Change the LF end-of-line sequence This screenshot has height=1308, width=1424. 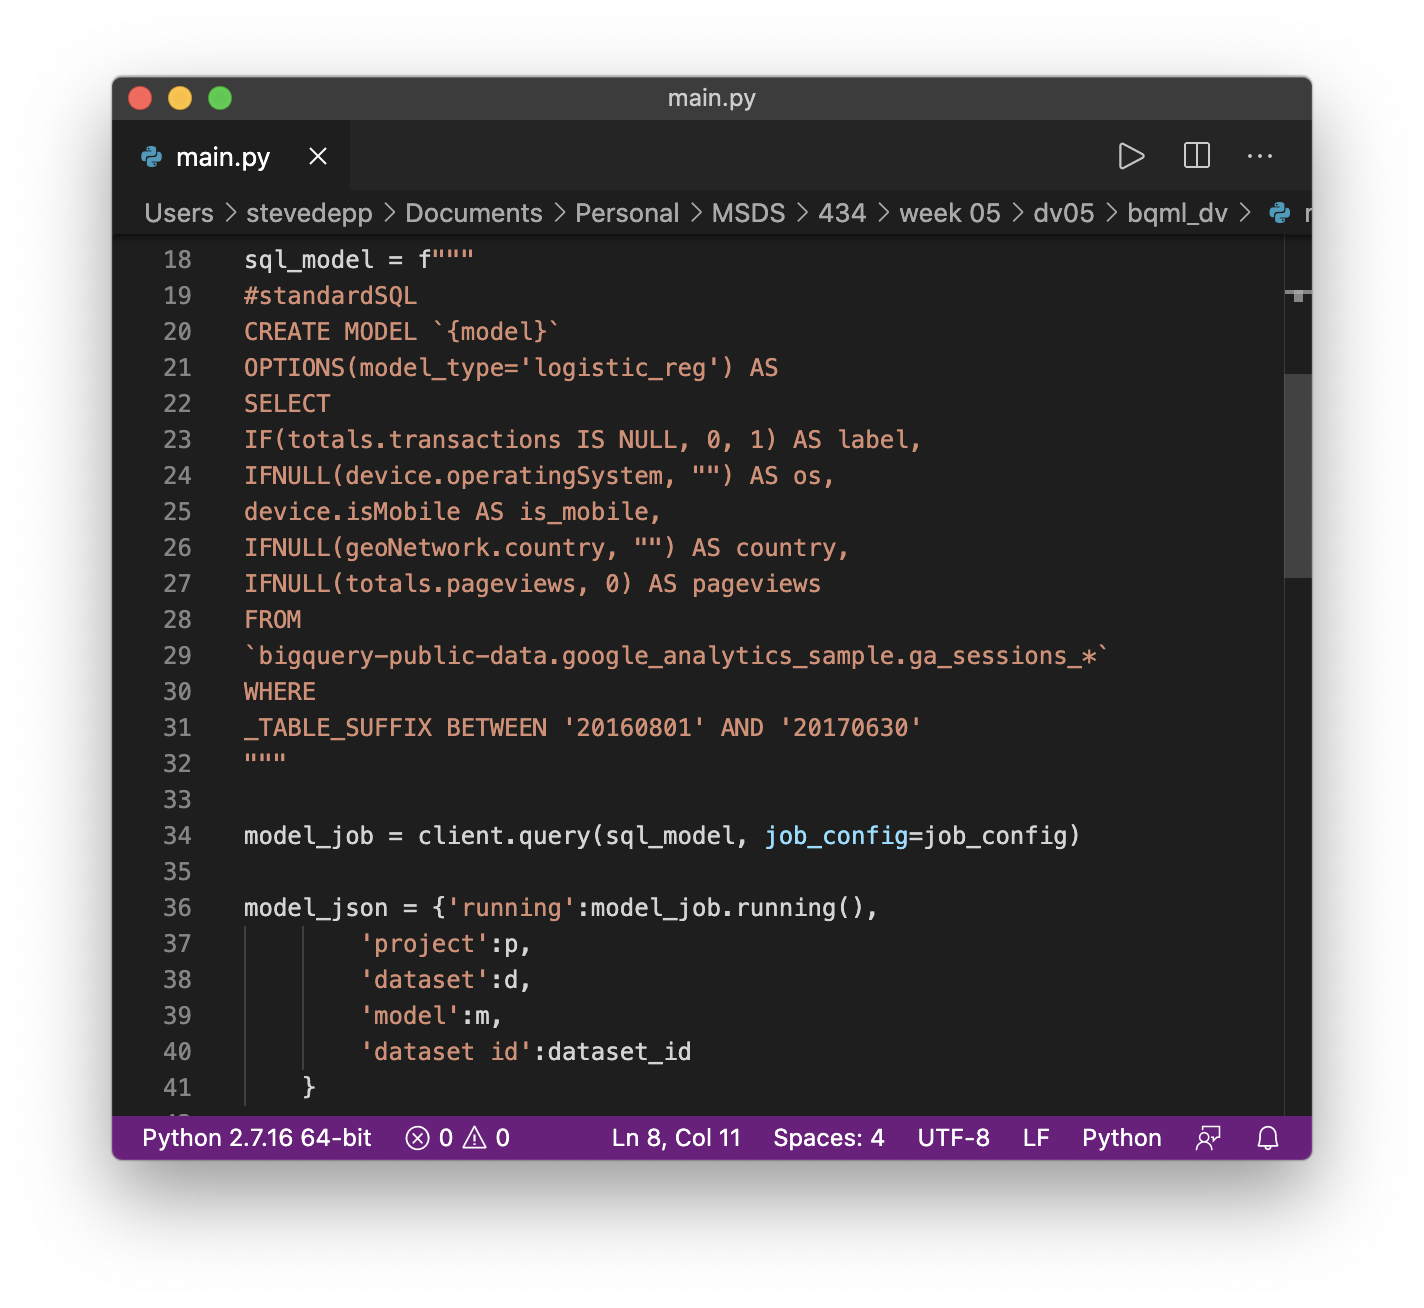coord(1036,1138)
